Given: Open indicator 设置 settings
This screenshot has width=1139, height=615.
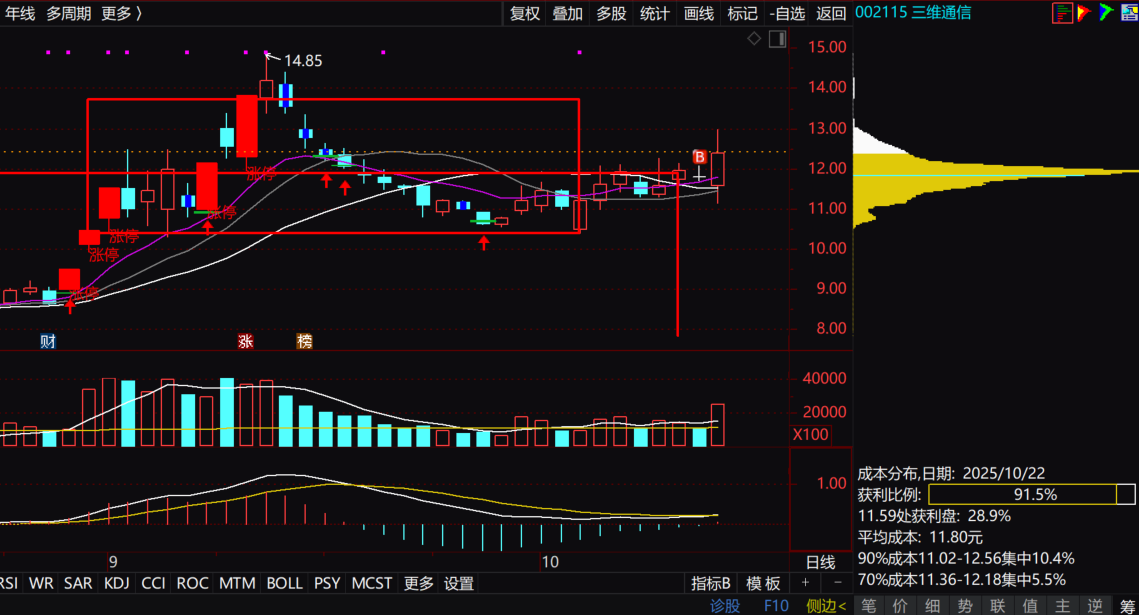Looking at the screenshot, I should coord(459,583).
